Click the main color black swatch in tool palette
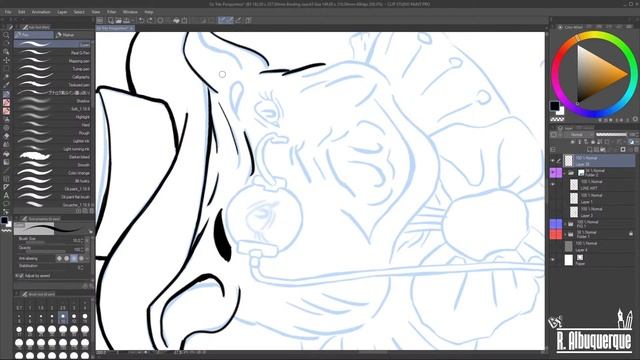Screen dimensions: 640x360 [x=4, y=220]
